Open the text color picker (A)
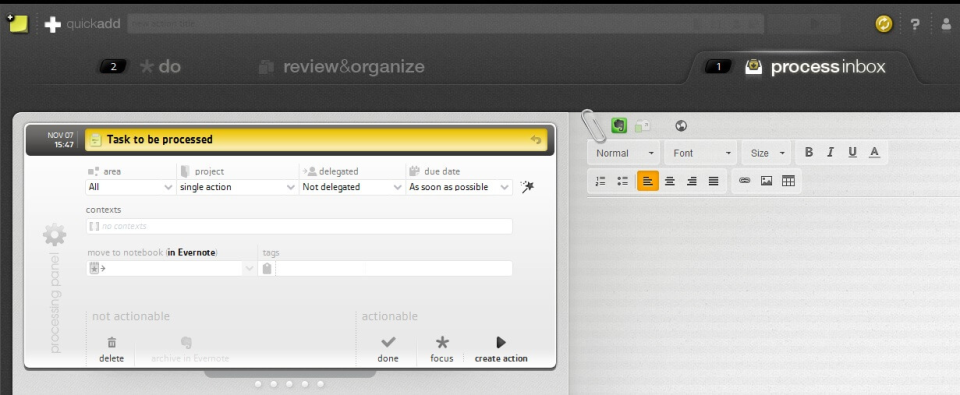The image size is (960, 395). pyautogui.click(x=874, y=152)
